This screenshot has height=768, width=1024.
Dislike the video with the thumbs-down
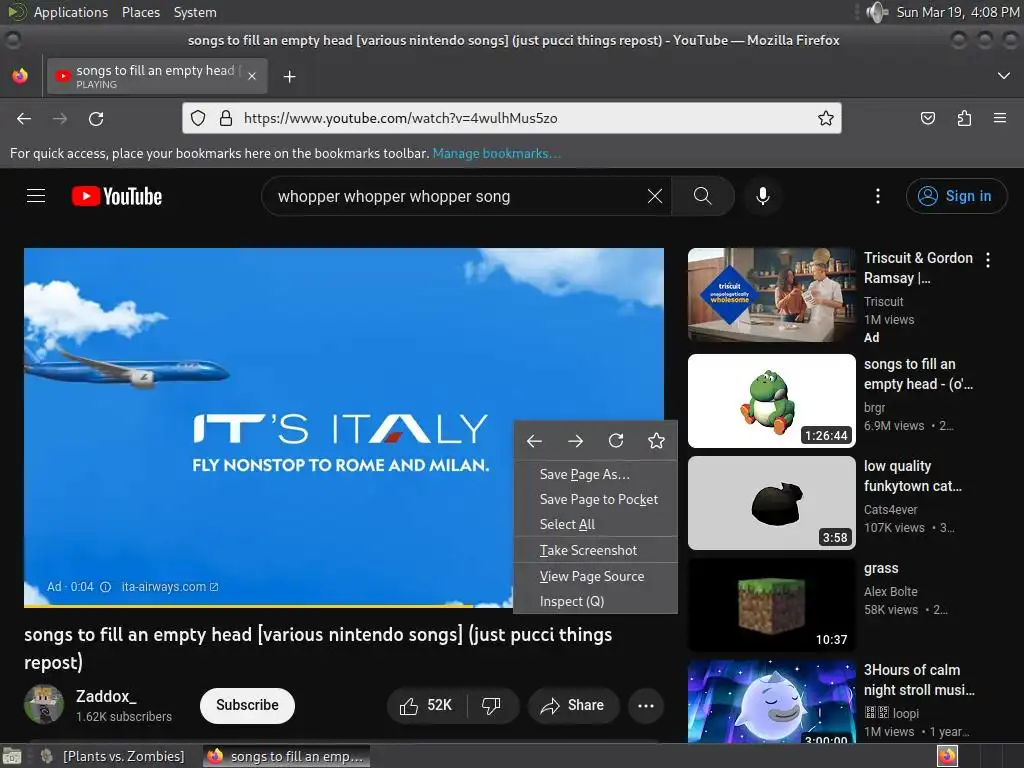tap(491, 705)
